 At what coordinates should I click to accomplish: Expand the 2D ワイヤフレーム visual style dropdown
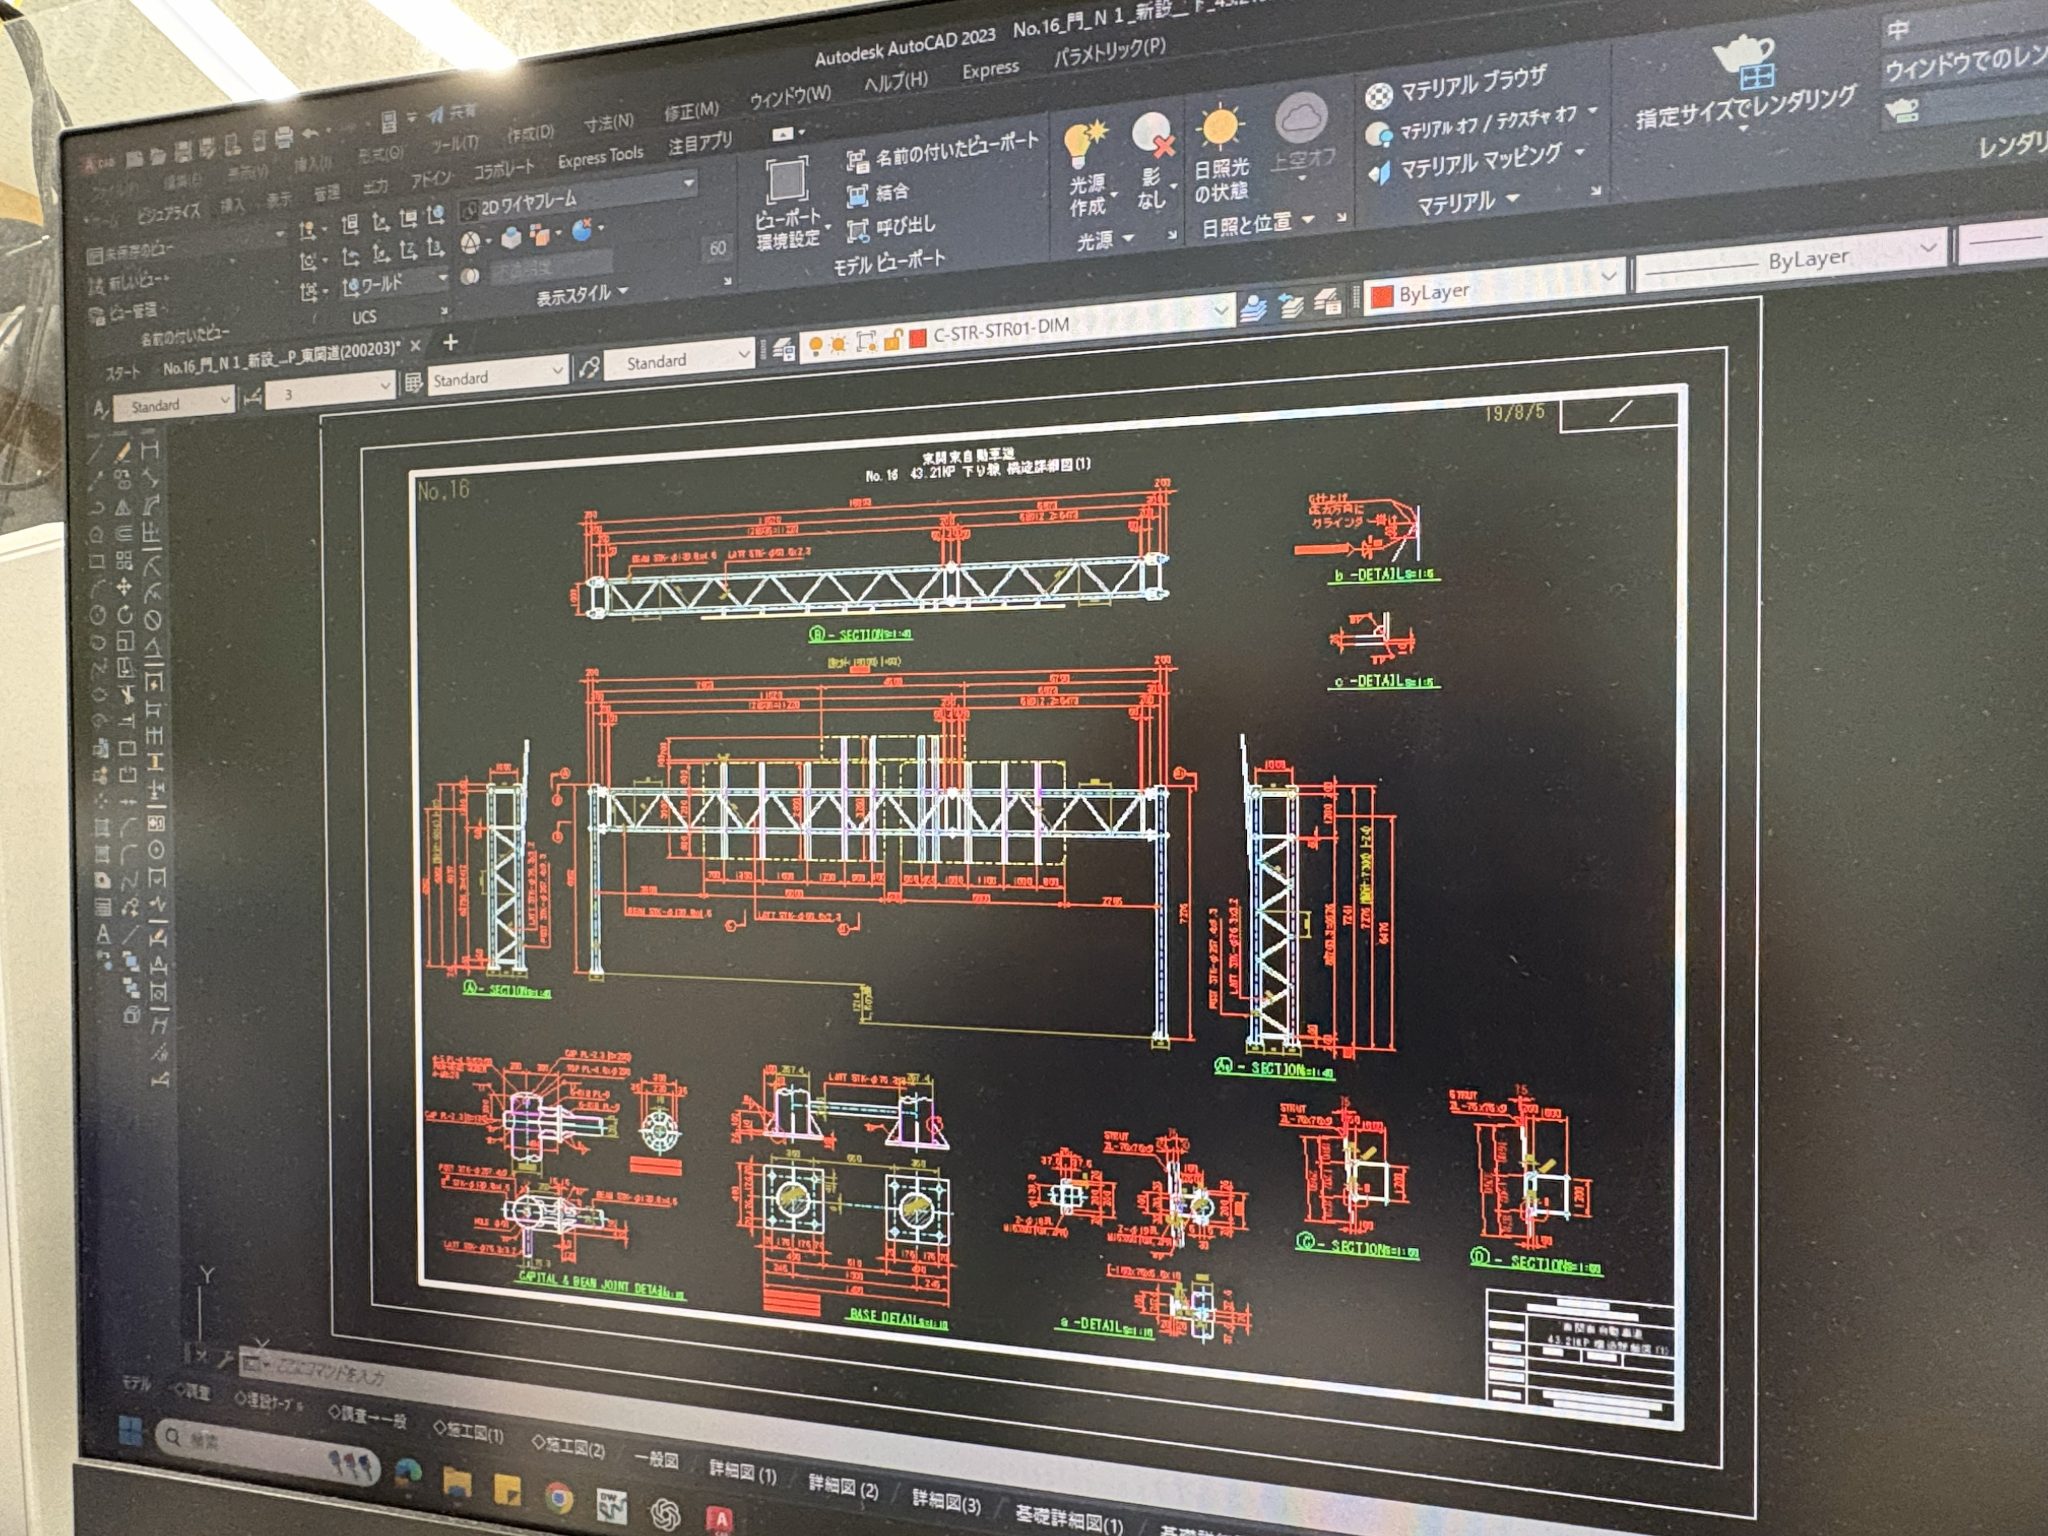[688, 183]
